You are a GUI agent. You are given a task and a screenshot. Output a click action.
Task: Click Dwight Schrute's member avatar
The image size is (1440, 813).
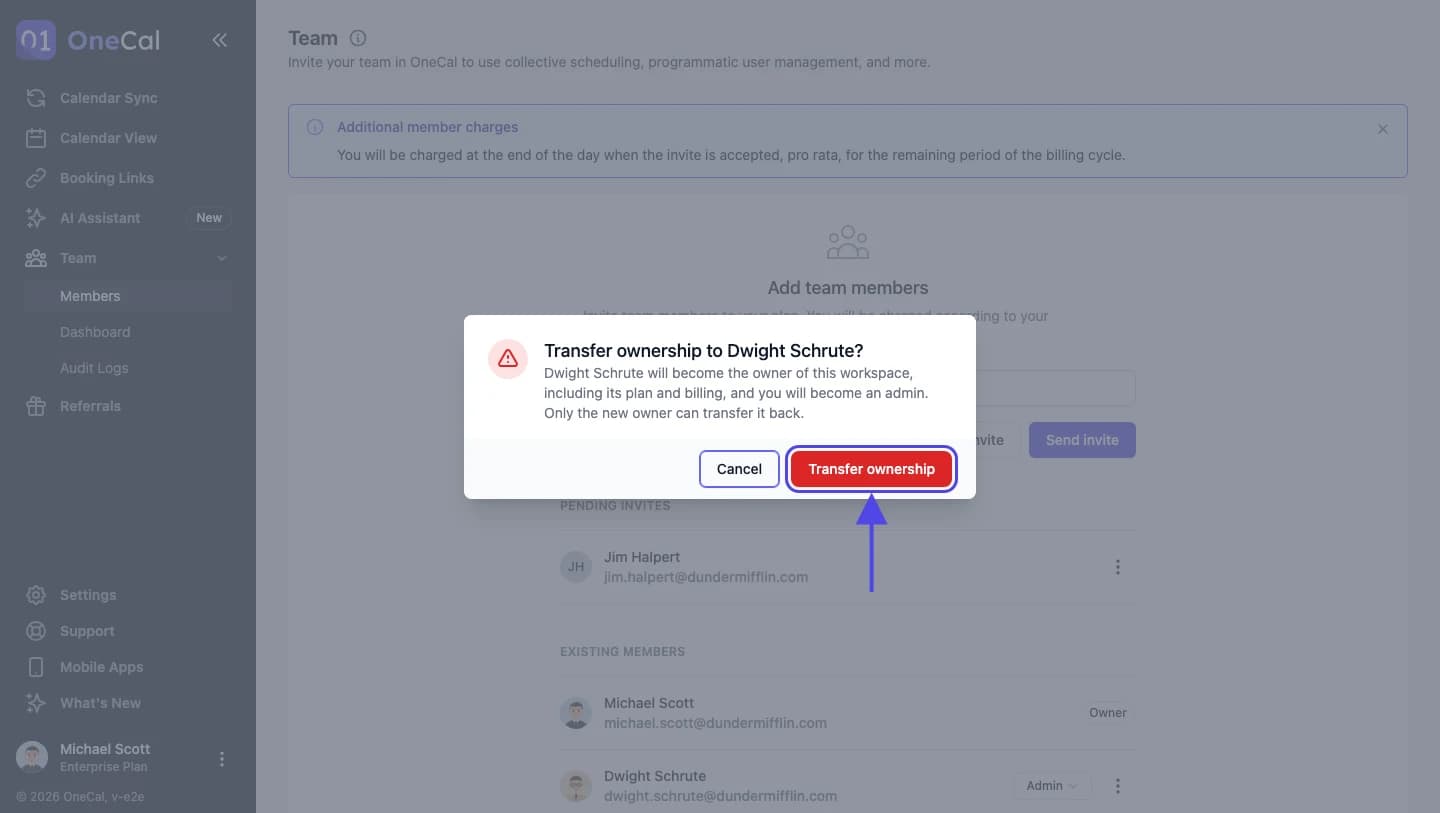576,786
